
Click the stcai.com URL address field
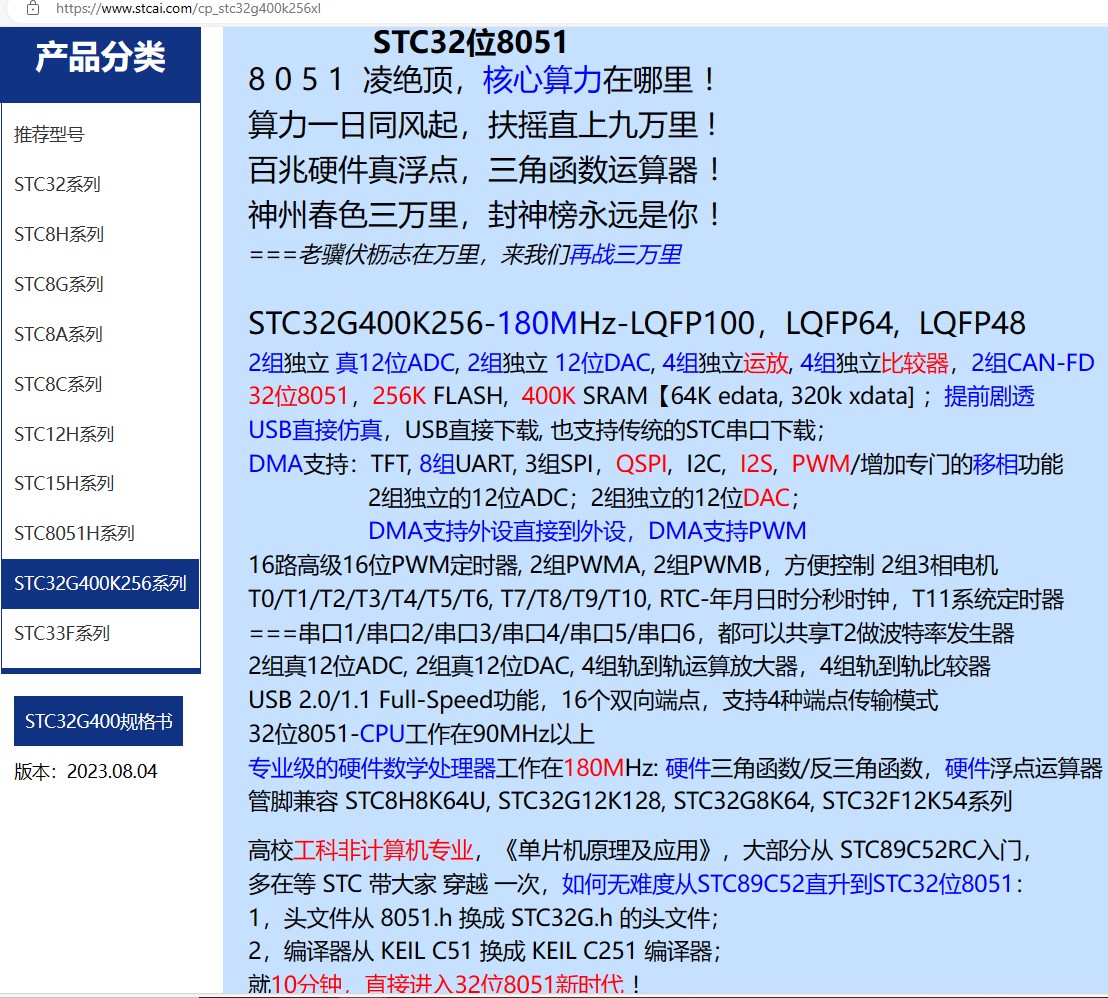[188, 8]
